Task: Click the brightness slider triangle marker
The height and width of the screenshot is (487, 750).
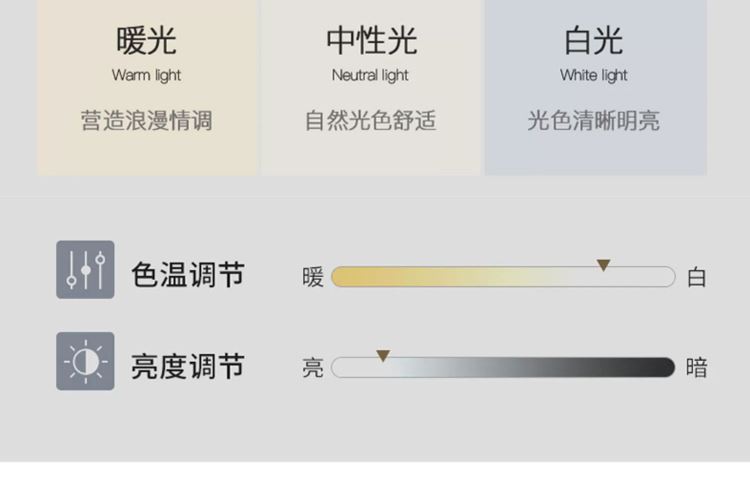Action: tap(383, 356)
